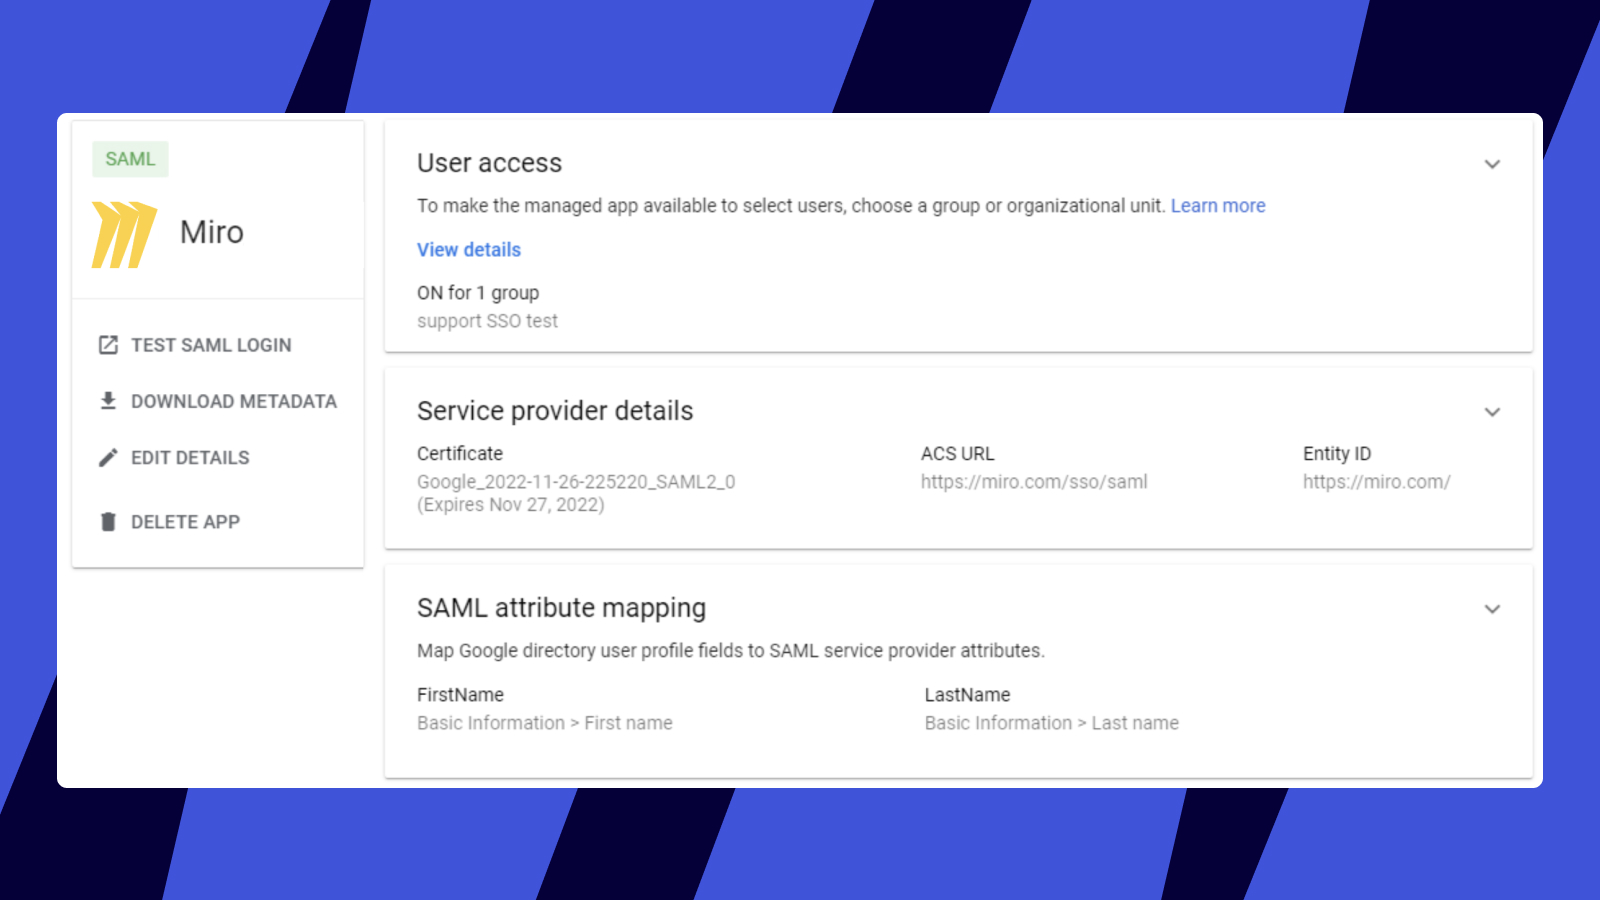This screenshot has width=1600, height=900.
Task: Click the yellow Miro logo icon
Action: pos(124,235)
